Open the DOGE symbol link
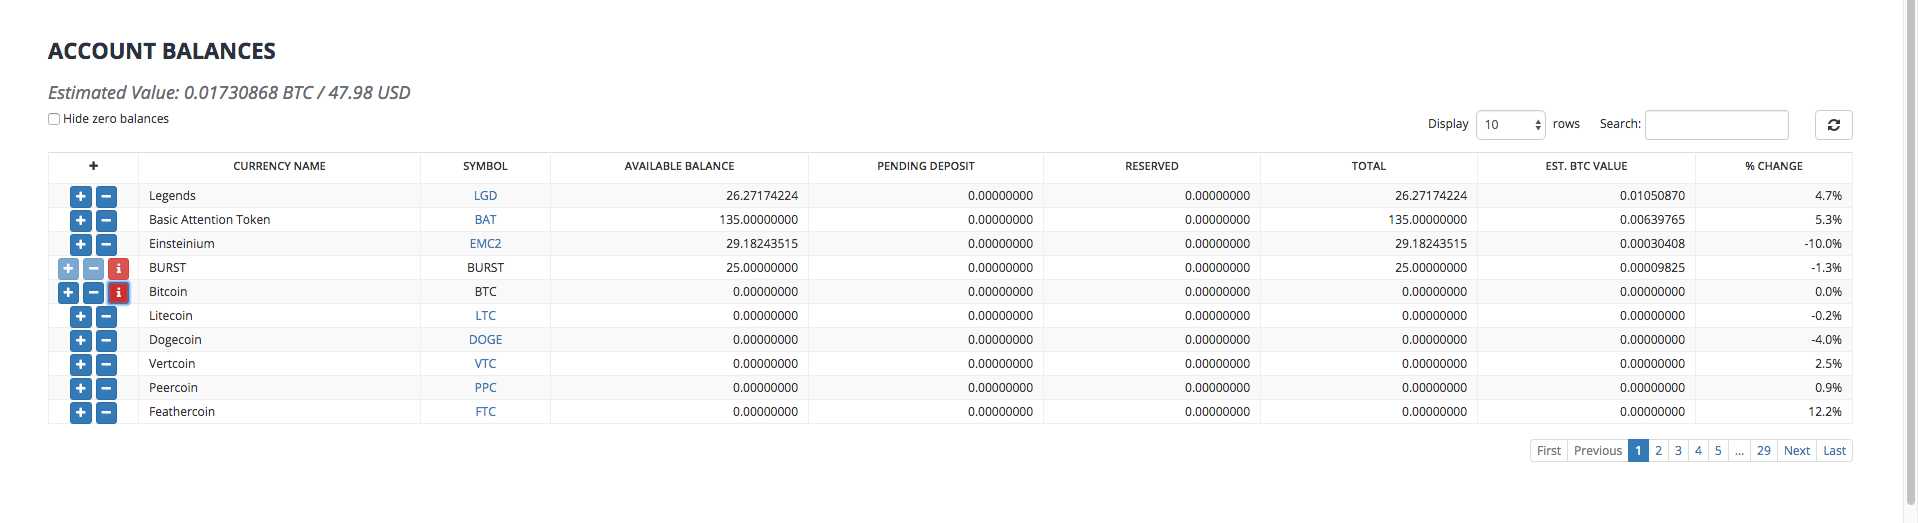 pyautogui.click(x=485, y=340)
